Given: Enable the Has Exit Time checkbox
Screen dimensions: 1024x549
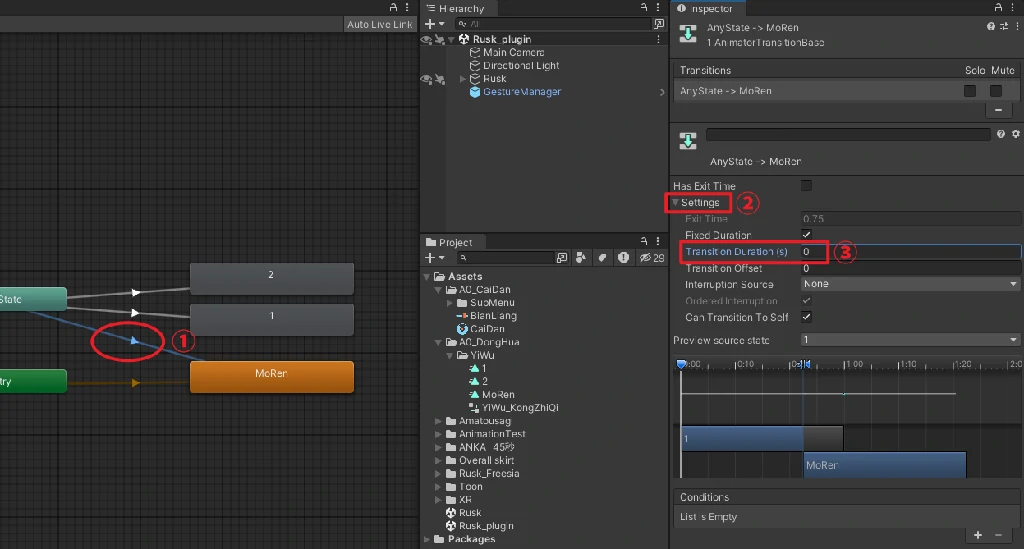Looking at the screenshot, I should (x=807, y=186).
